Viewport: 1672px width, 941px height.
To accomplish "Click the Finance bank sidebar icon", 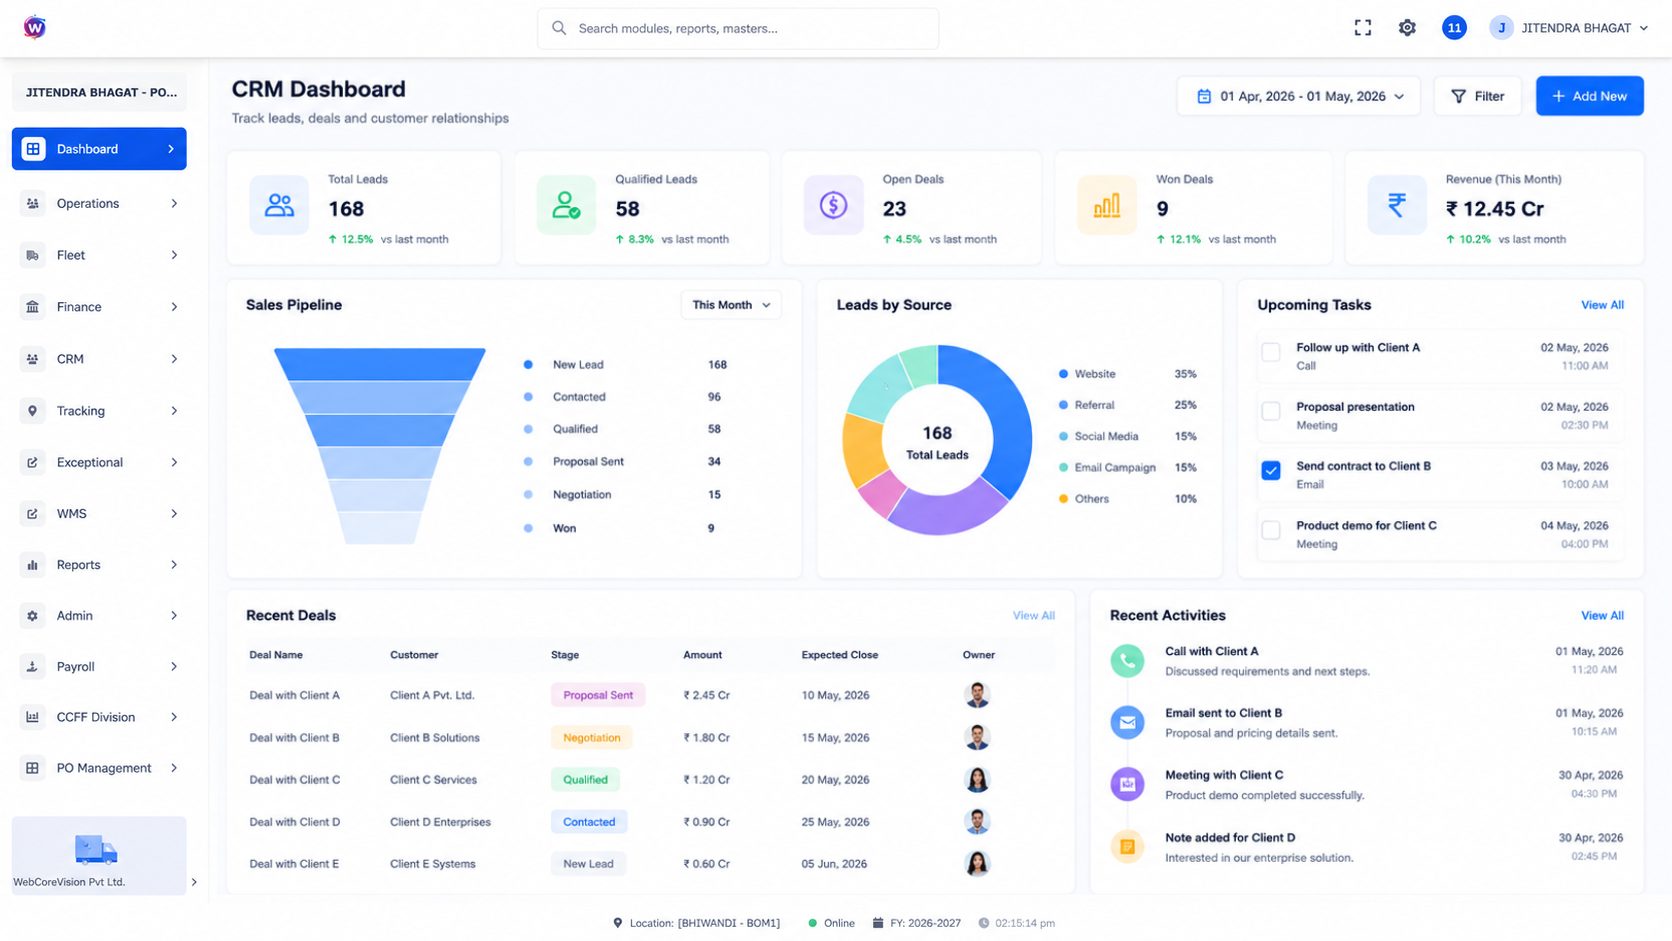I will coord(33,307).
